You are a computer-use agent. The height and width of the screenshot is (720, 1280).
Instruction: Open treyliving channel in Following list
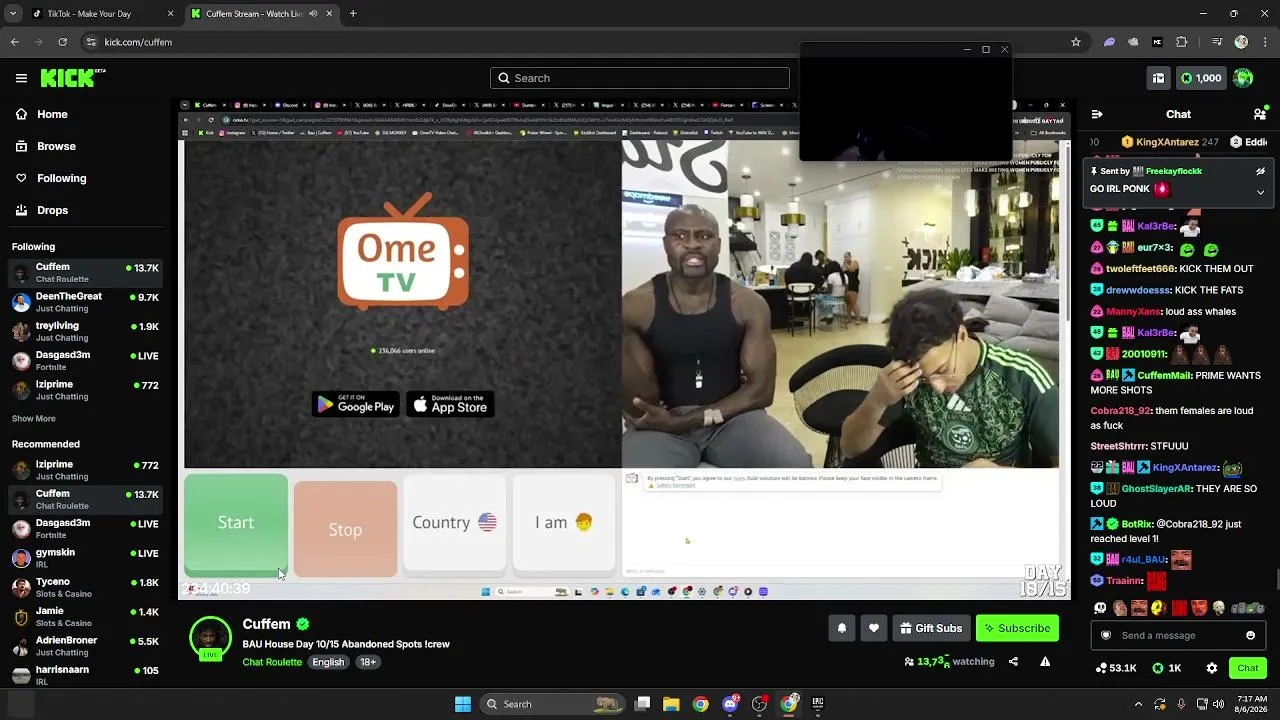click(85, 331)
